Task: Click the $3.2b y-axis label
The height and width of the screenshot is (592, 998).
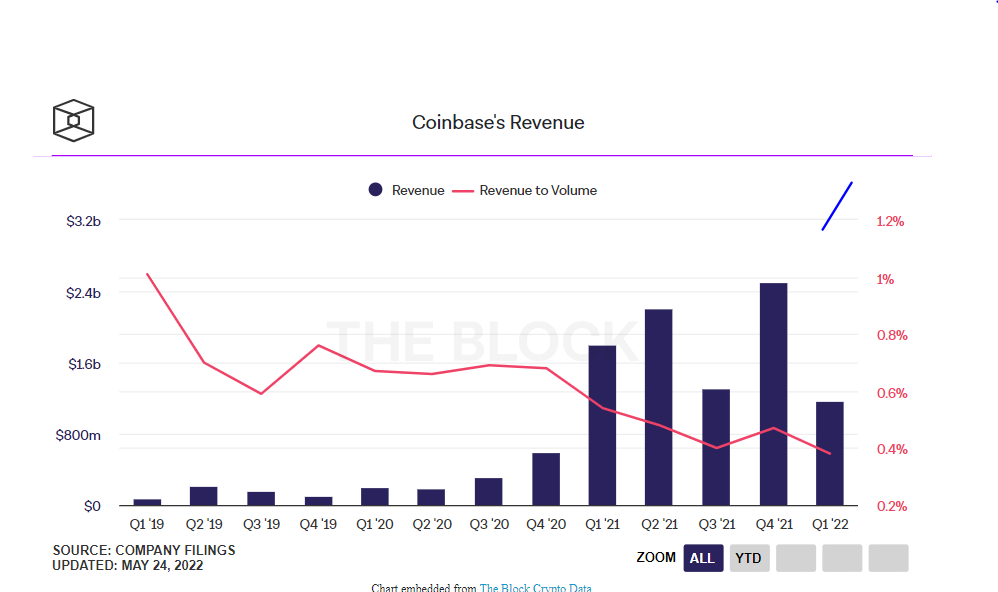Action: (x=83, y=222)
